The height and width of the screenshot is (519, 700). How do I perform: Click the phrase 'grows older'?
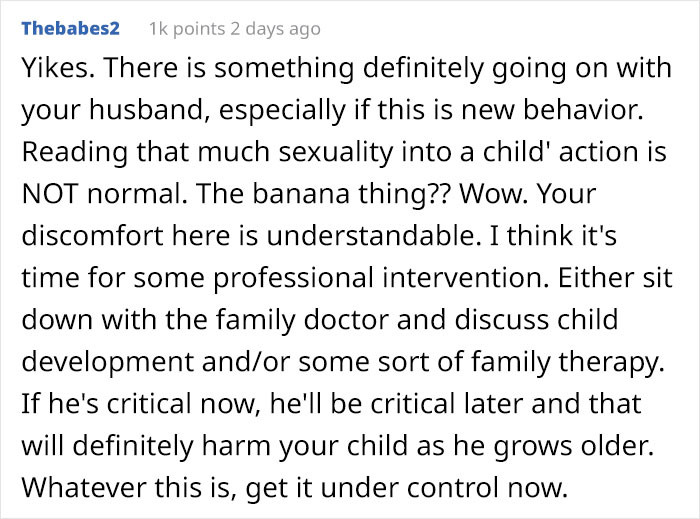tap(569, 446)
